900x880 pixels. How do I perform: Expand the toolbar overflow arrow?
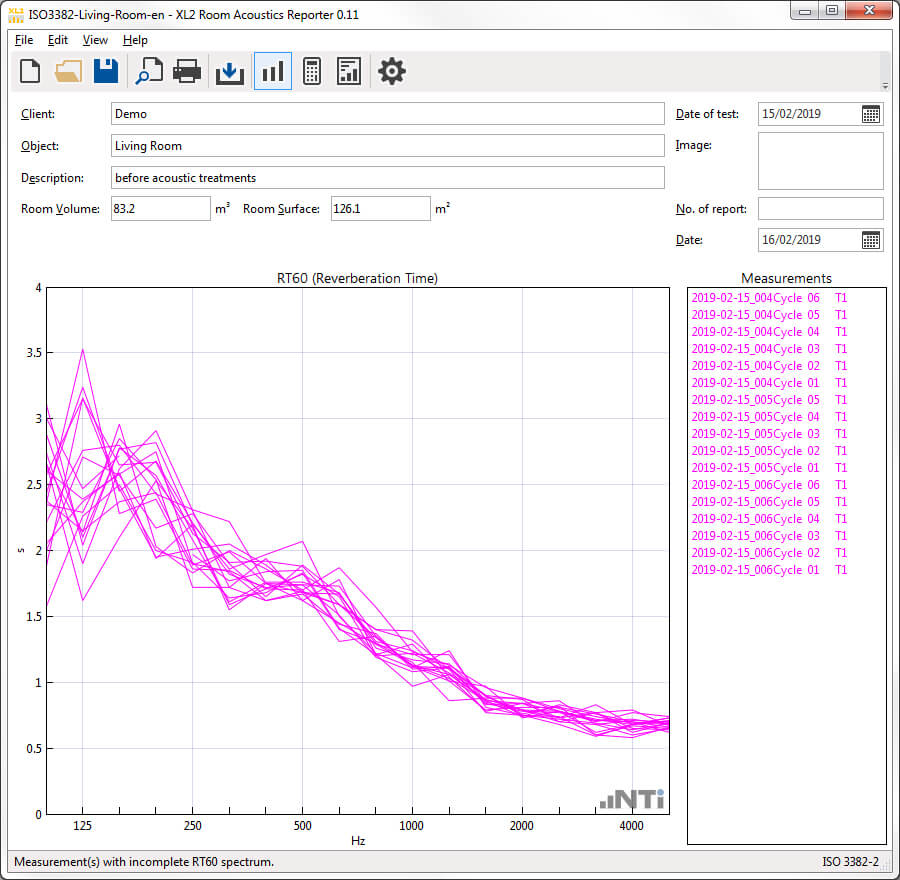884,86
